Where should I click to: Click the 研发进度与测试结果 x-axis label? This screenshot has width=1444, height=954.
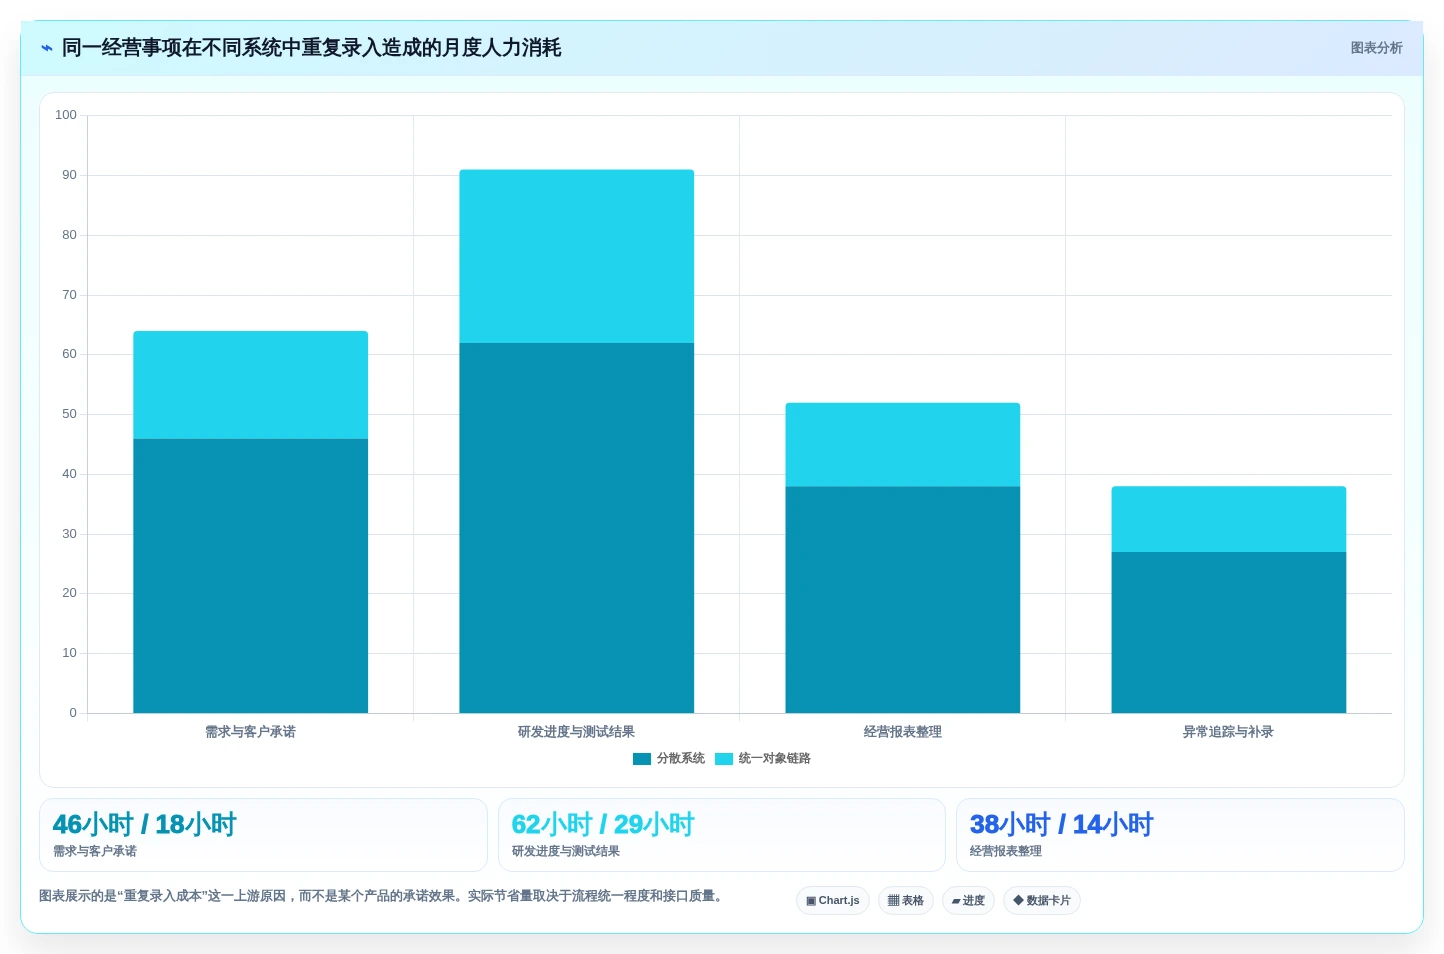(576, 732)
